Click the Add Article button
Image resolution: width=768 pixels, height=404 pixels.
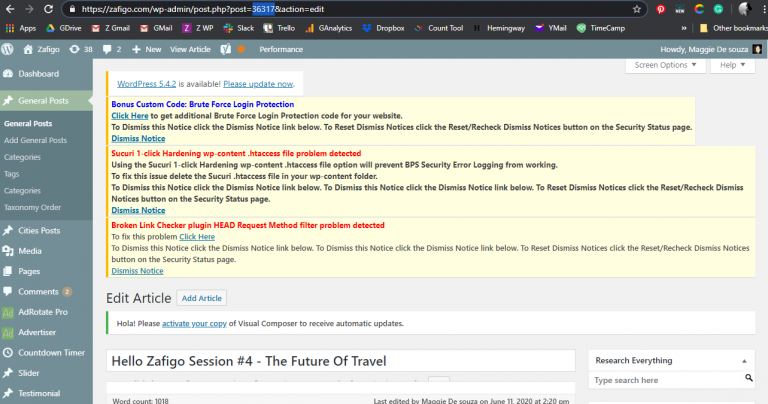coord(202,298)
